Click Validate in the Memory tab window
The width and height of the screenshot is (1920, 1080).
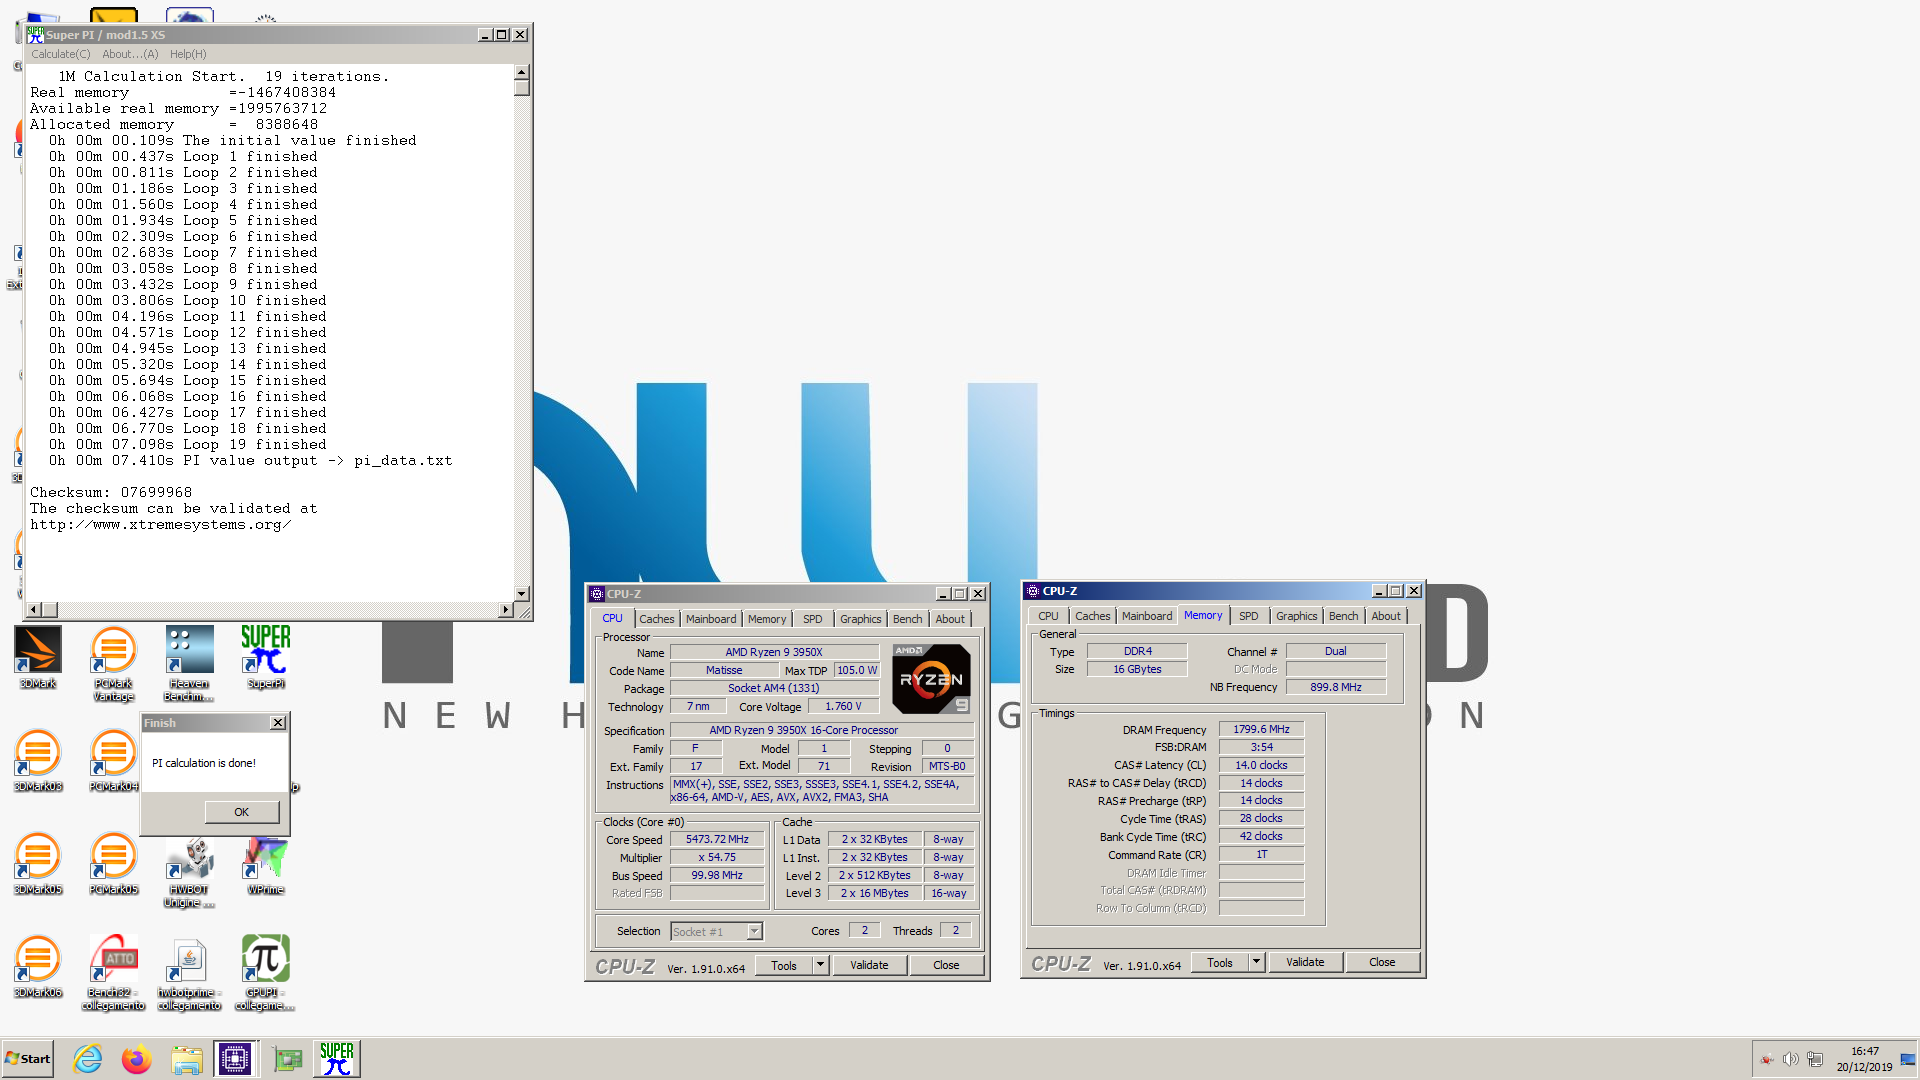[x=1305, y=962]
